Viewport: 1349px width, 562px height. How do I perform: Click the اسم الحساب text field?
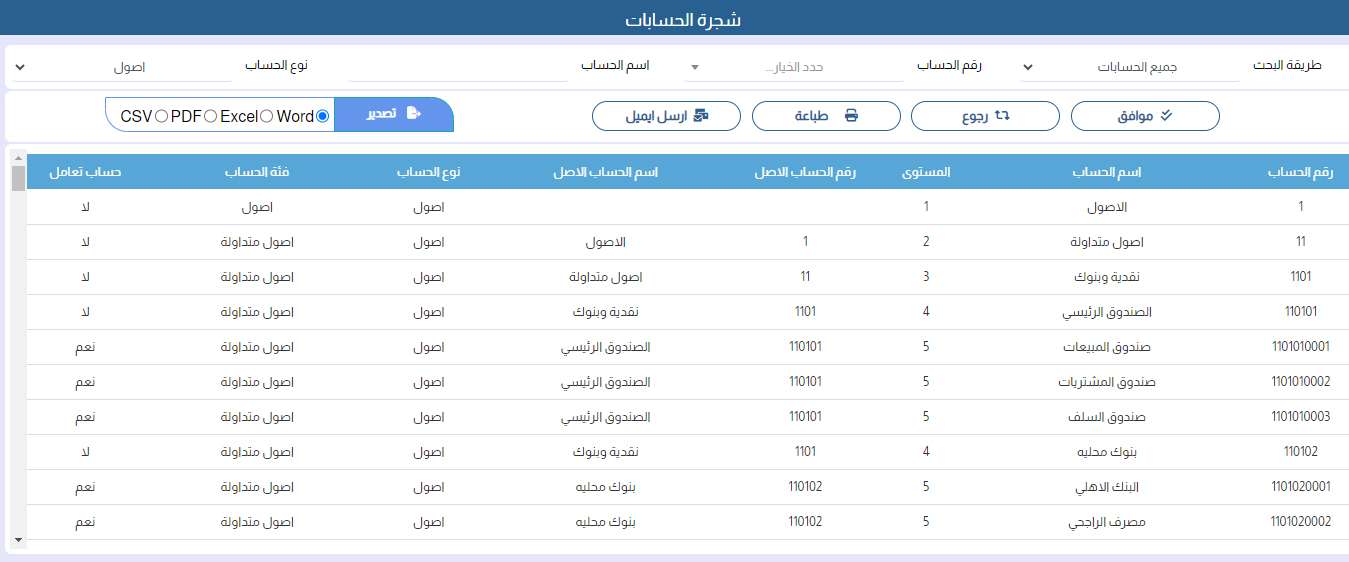coord(458,67)
